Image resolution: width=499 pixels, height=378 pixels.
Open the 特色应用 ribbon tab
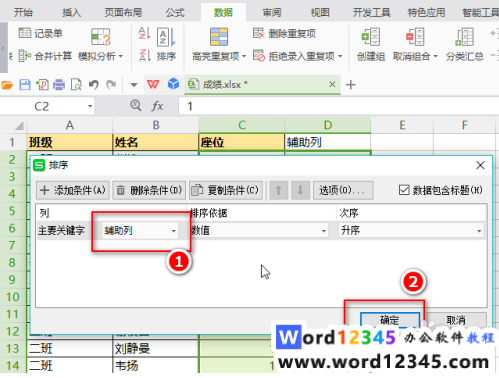[426, 13]
